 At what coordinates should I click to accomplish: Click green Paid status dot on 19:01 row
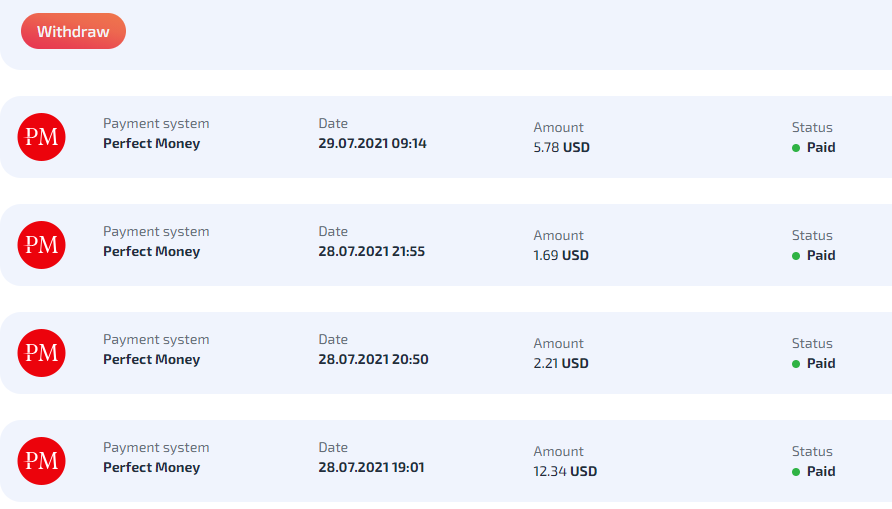coord(796,472)
